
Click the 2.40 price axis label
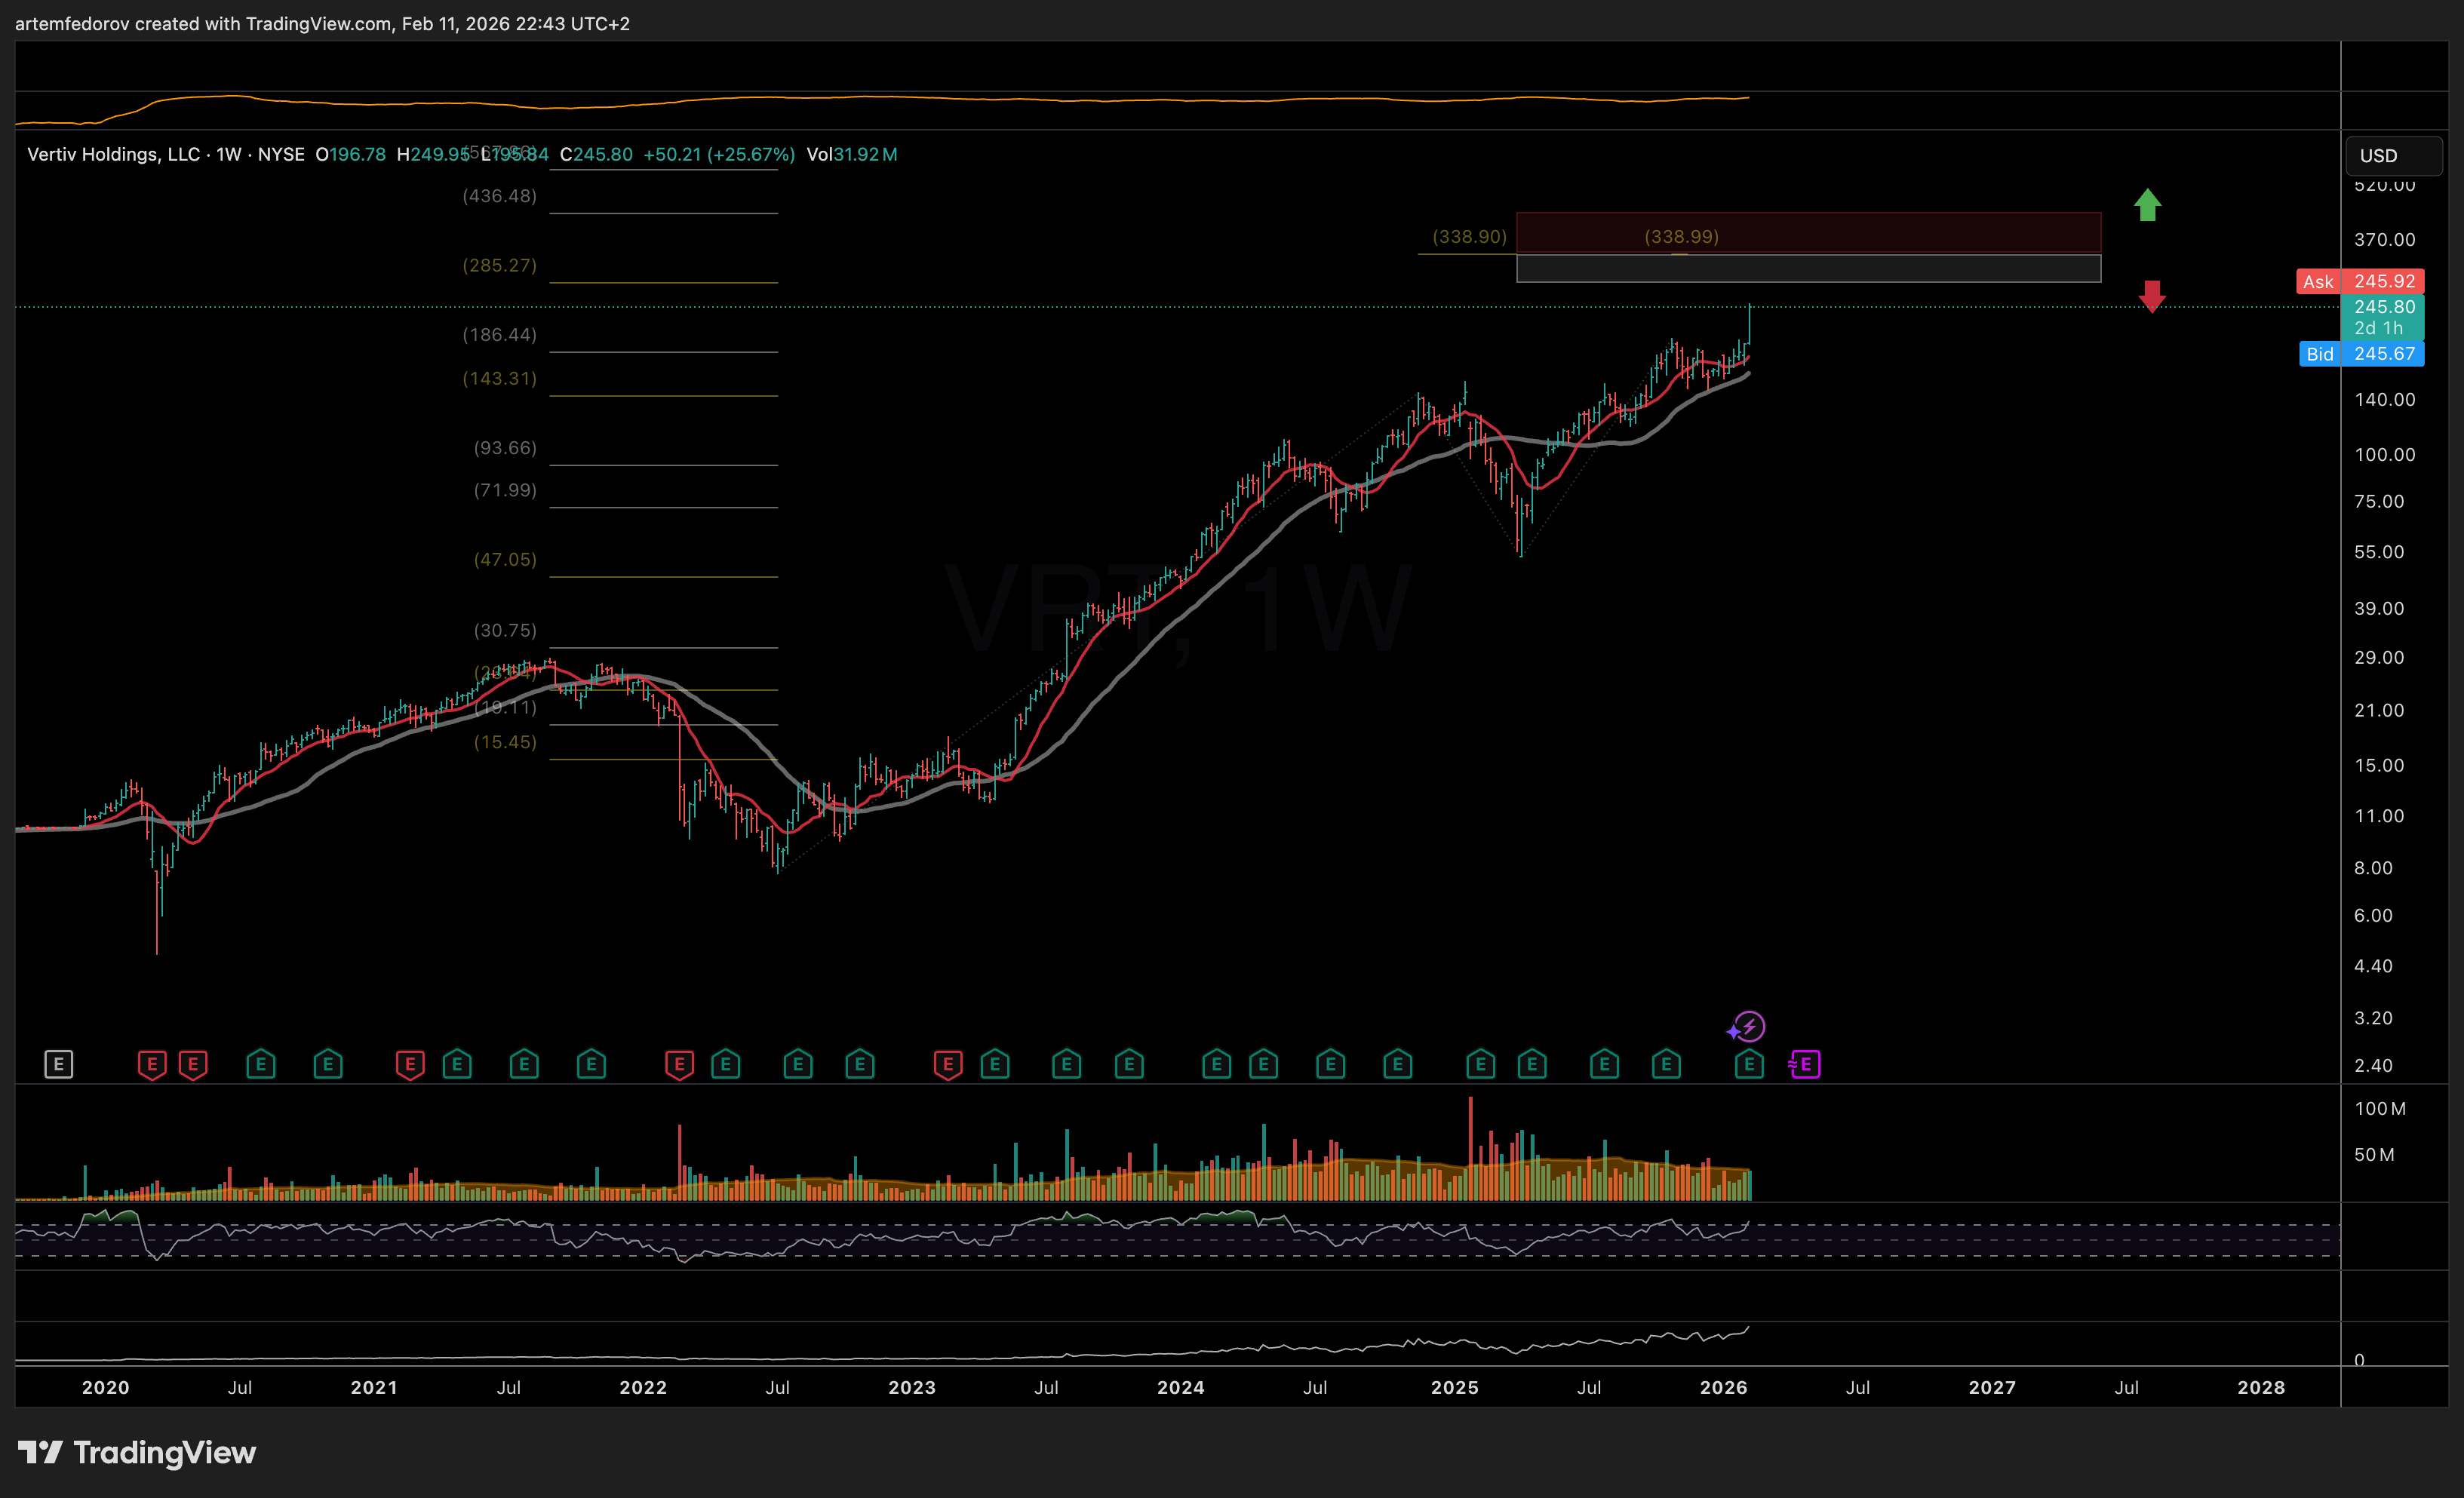pos(2373,1065)
